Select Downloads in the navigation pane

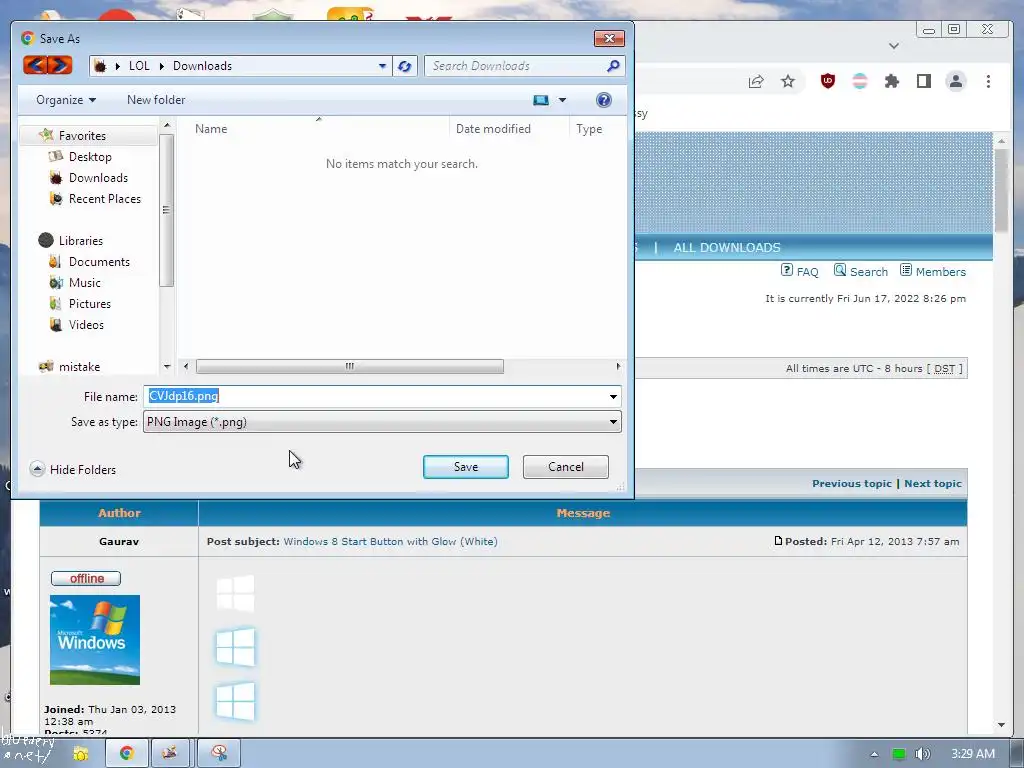[x=98, y=178]
